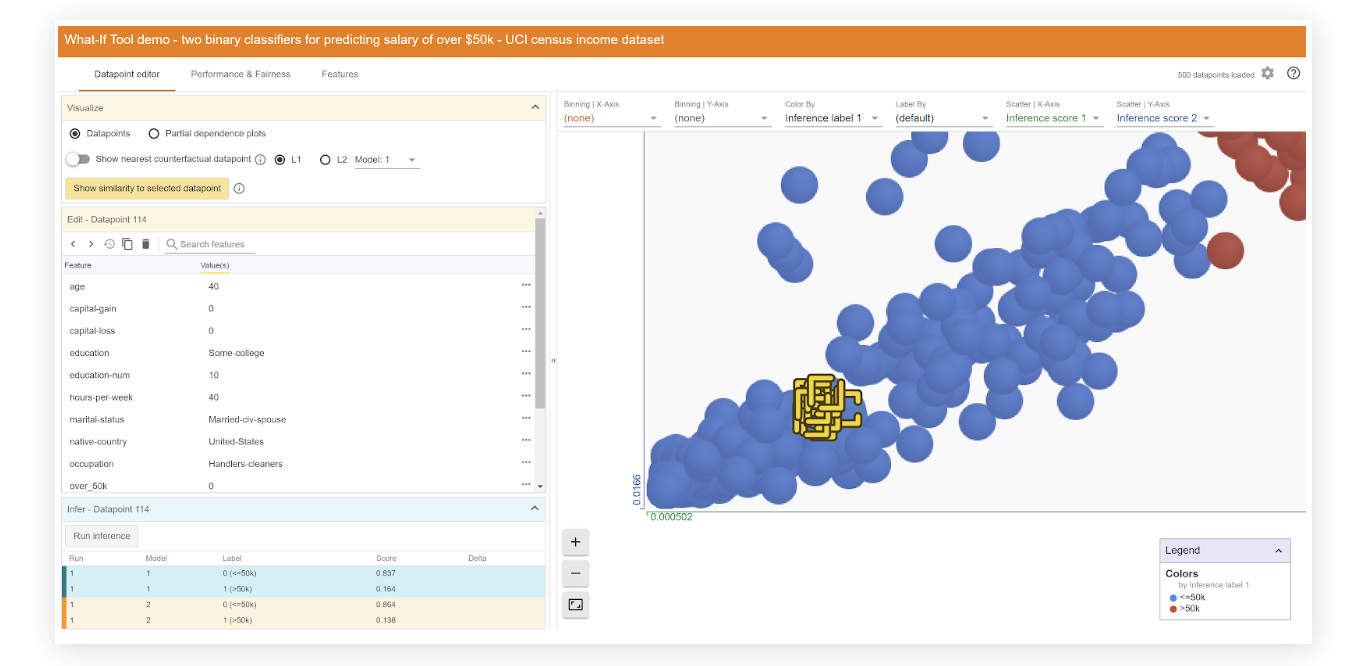Click the Run inference button
Screen dimensions: 1367x666
click(102, 536)
